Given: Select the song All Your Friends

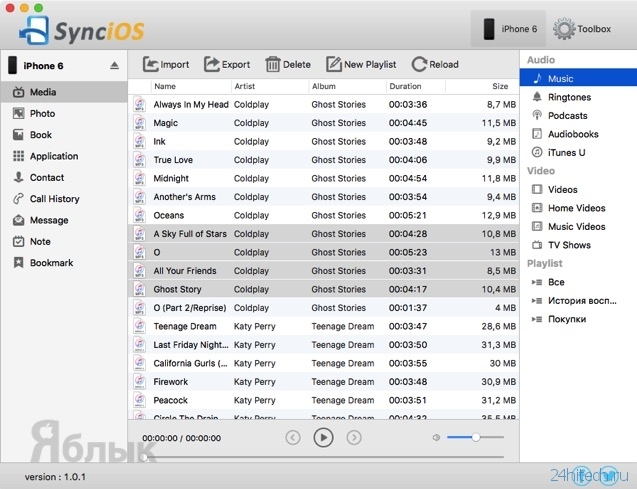Looking at the screenshot, I should pos(323,271).
